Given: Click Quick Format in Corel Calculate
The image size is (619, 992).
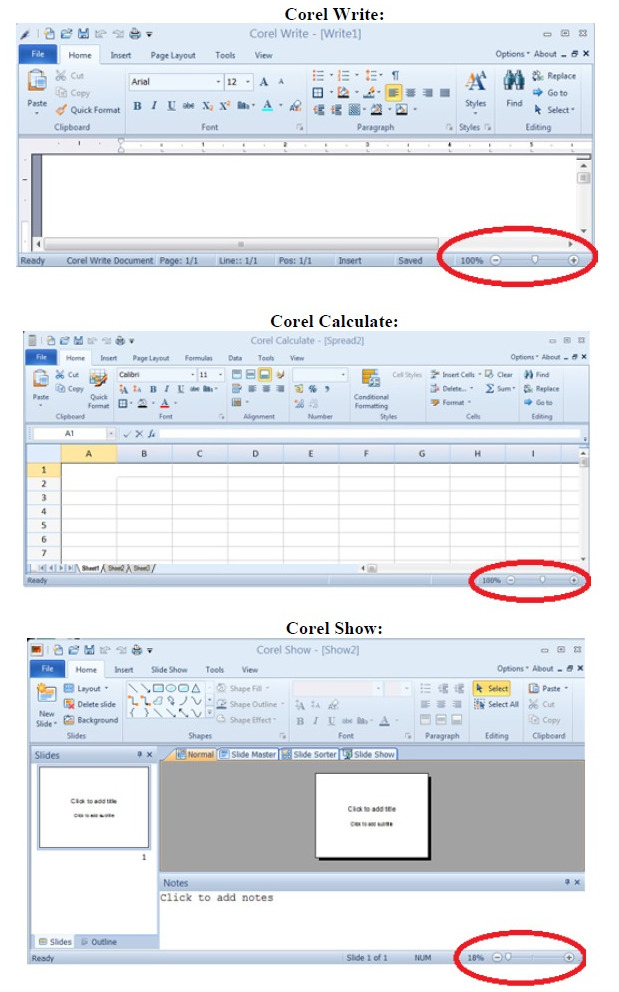Looking at the screenshot, I should coord(99,390).
